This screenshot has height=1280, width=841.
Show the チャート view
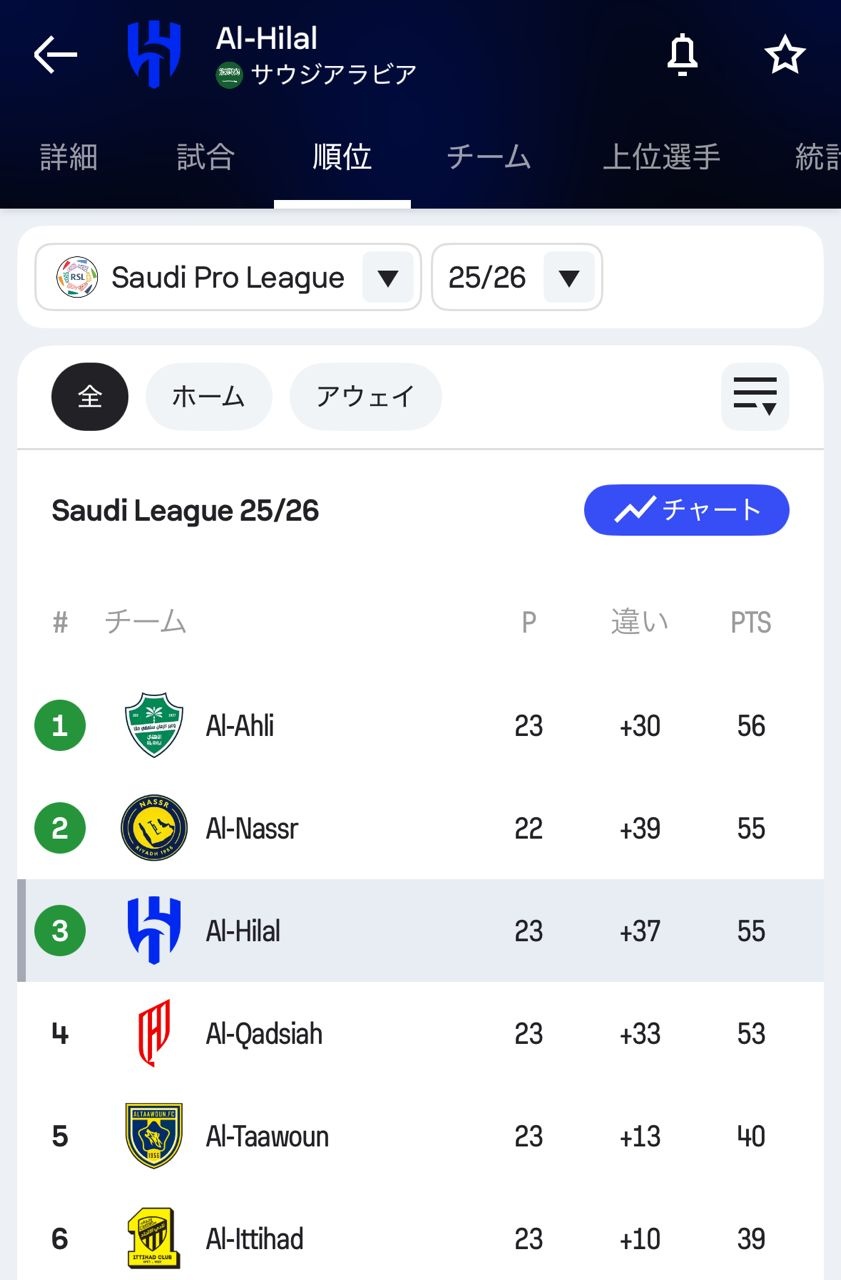click(x=686, y=511)
